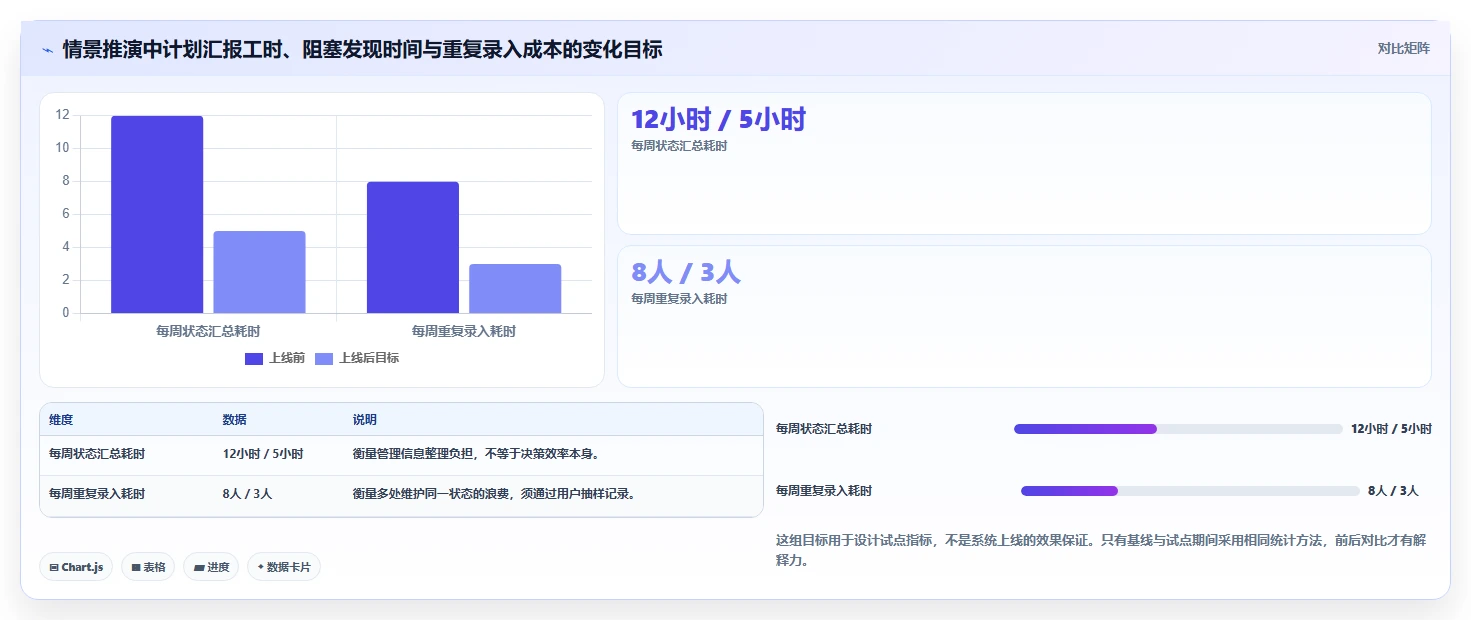Click the chart axis label 每周状态汇总耗时
The image size is (1471, 620).
click(208, 331)
